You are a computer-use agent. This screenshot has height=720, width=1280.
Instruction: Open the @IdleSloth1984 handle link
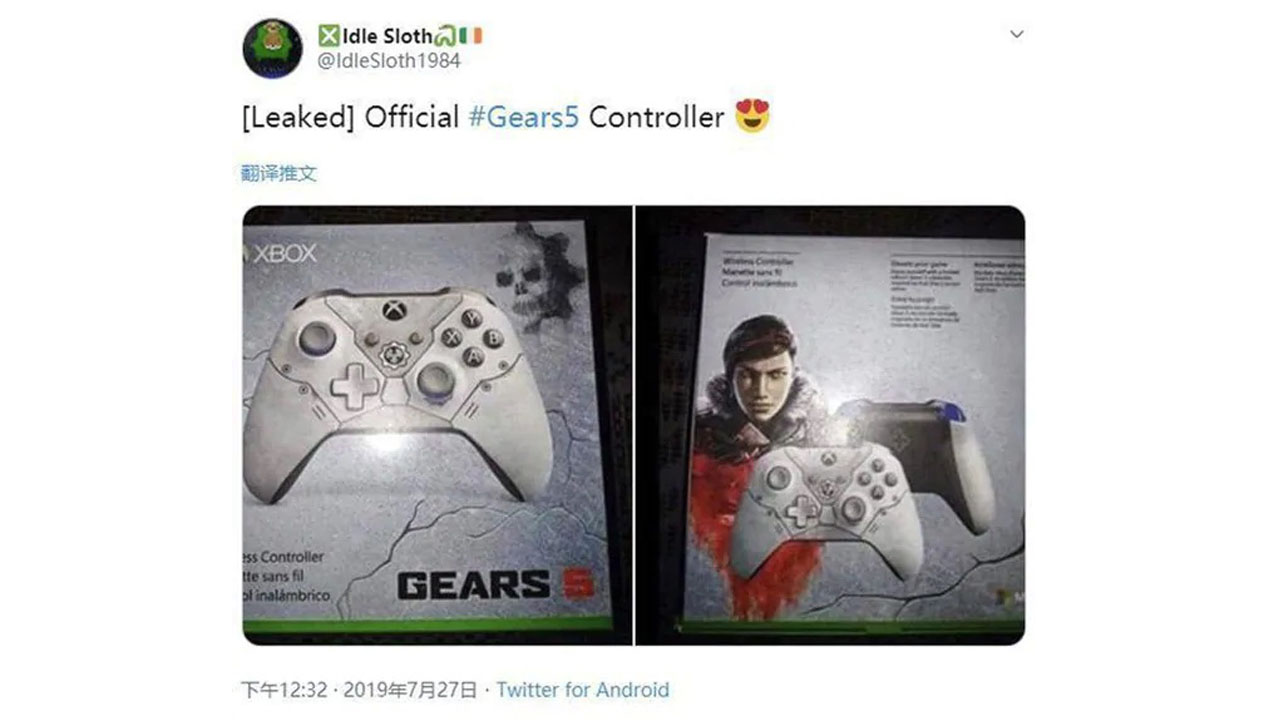(389, 61)
